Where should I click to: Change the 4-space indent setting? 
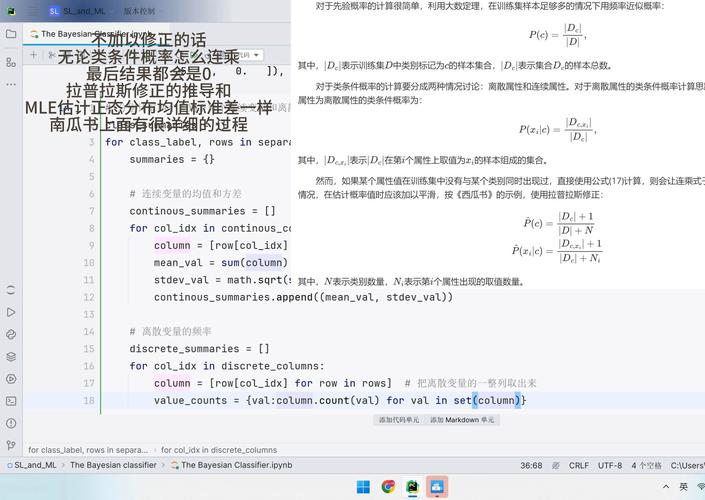646,465
